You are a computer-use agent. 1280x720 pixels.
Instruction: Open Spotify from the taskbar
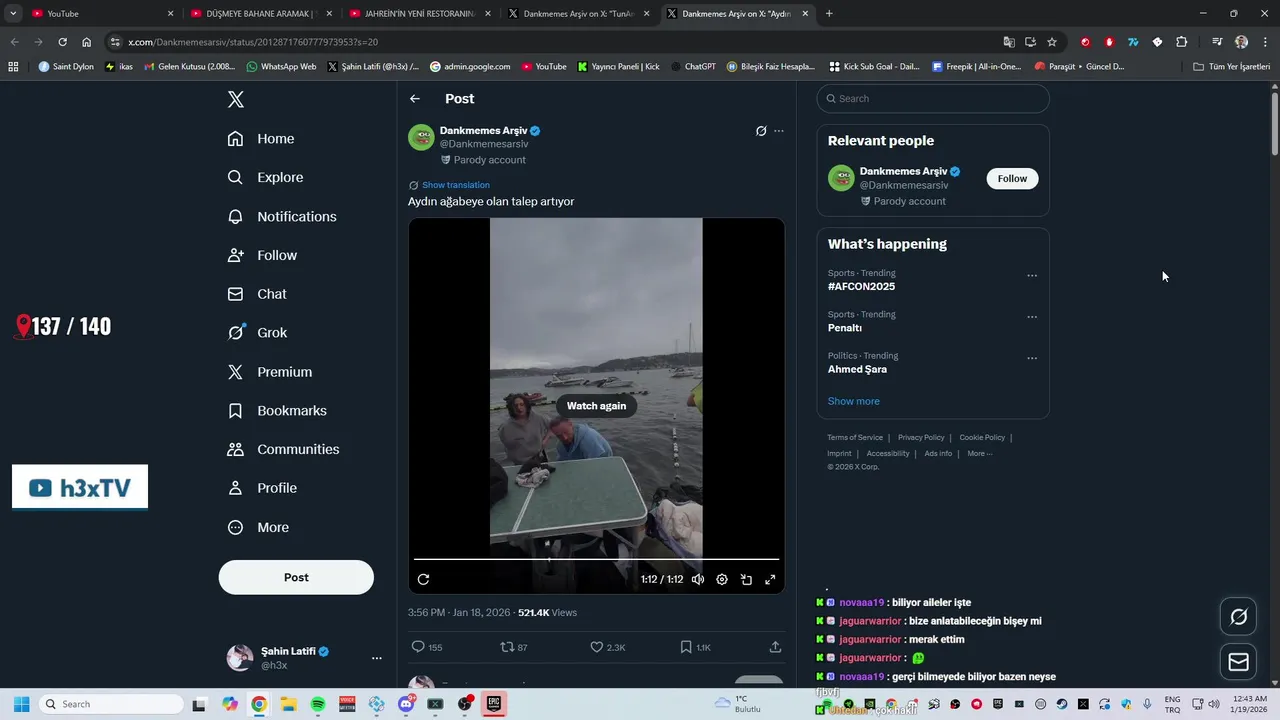tap(318, 704)
